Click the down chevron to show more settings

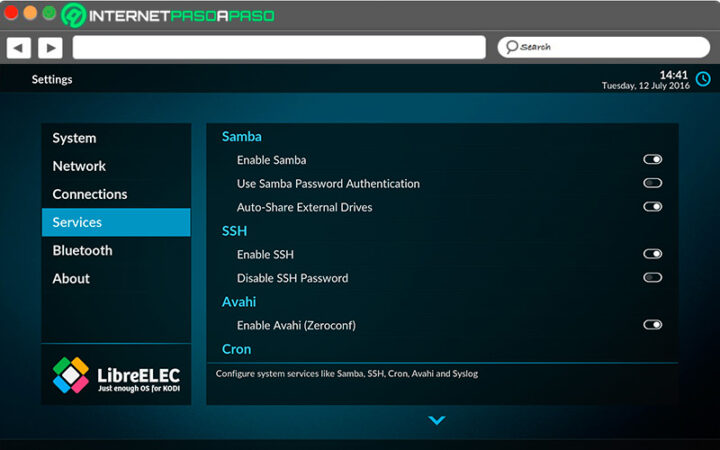[436, 420]
